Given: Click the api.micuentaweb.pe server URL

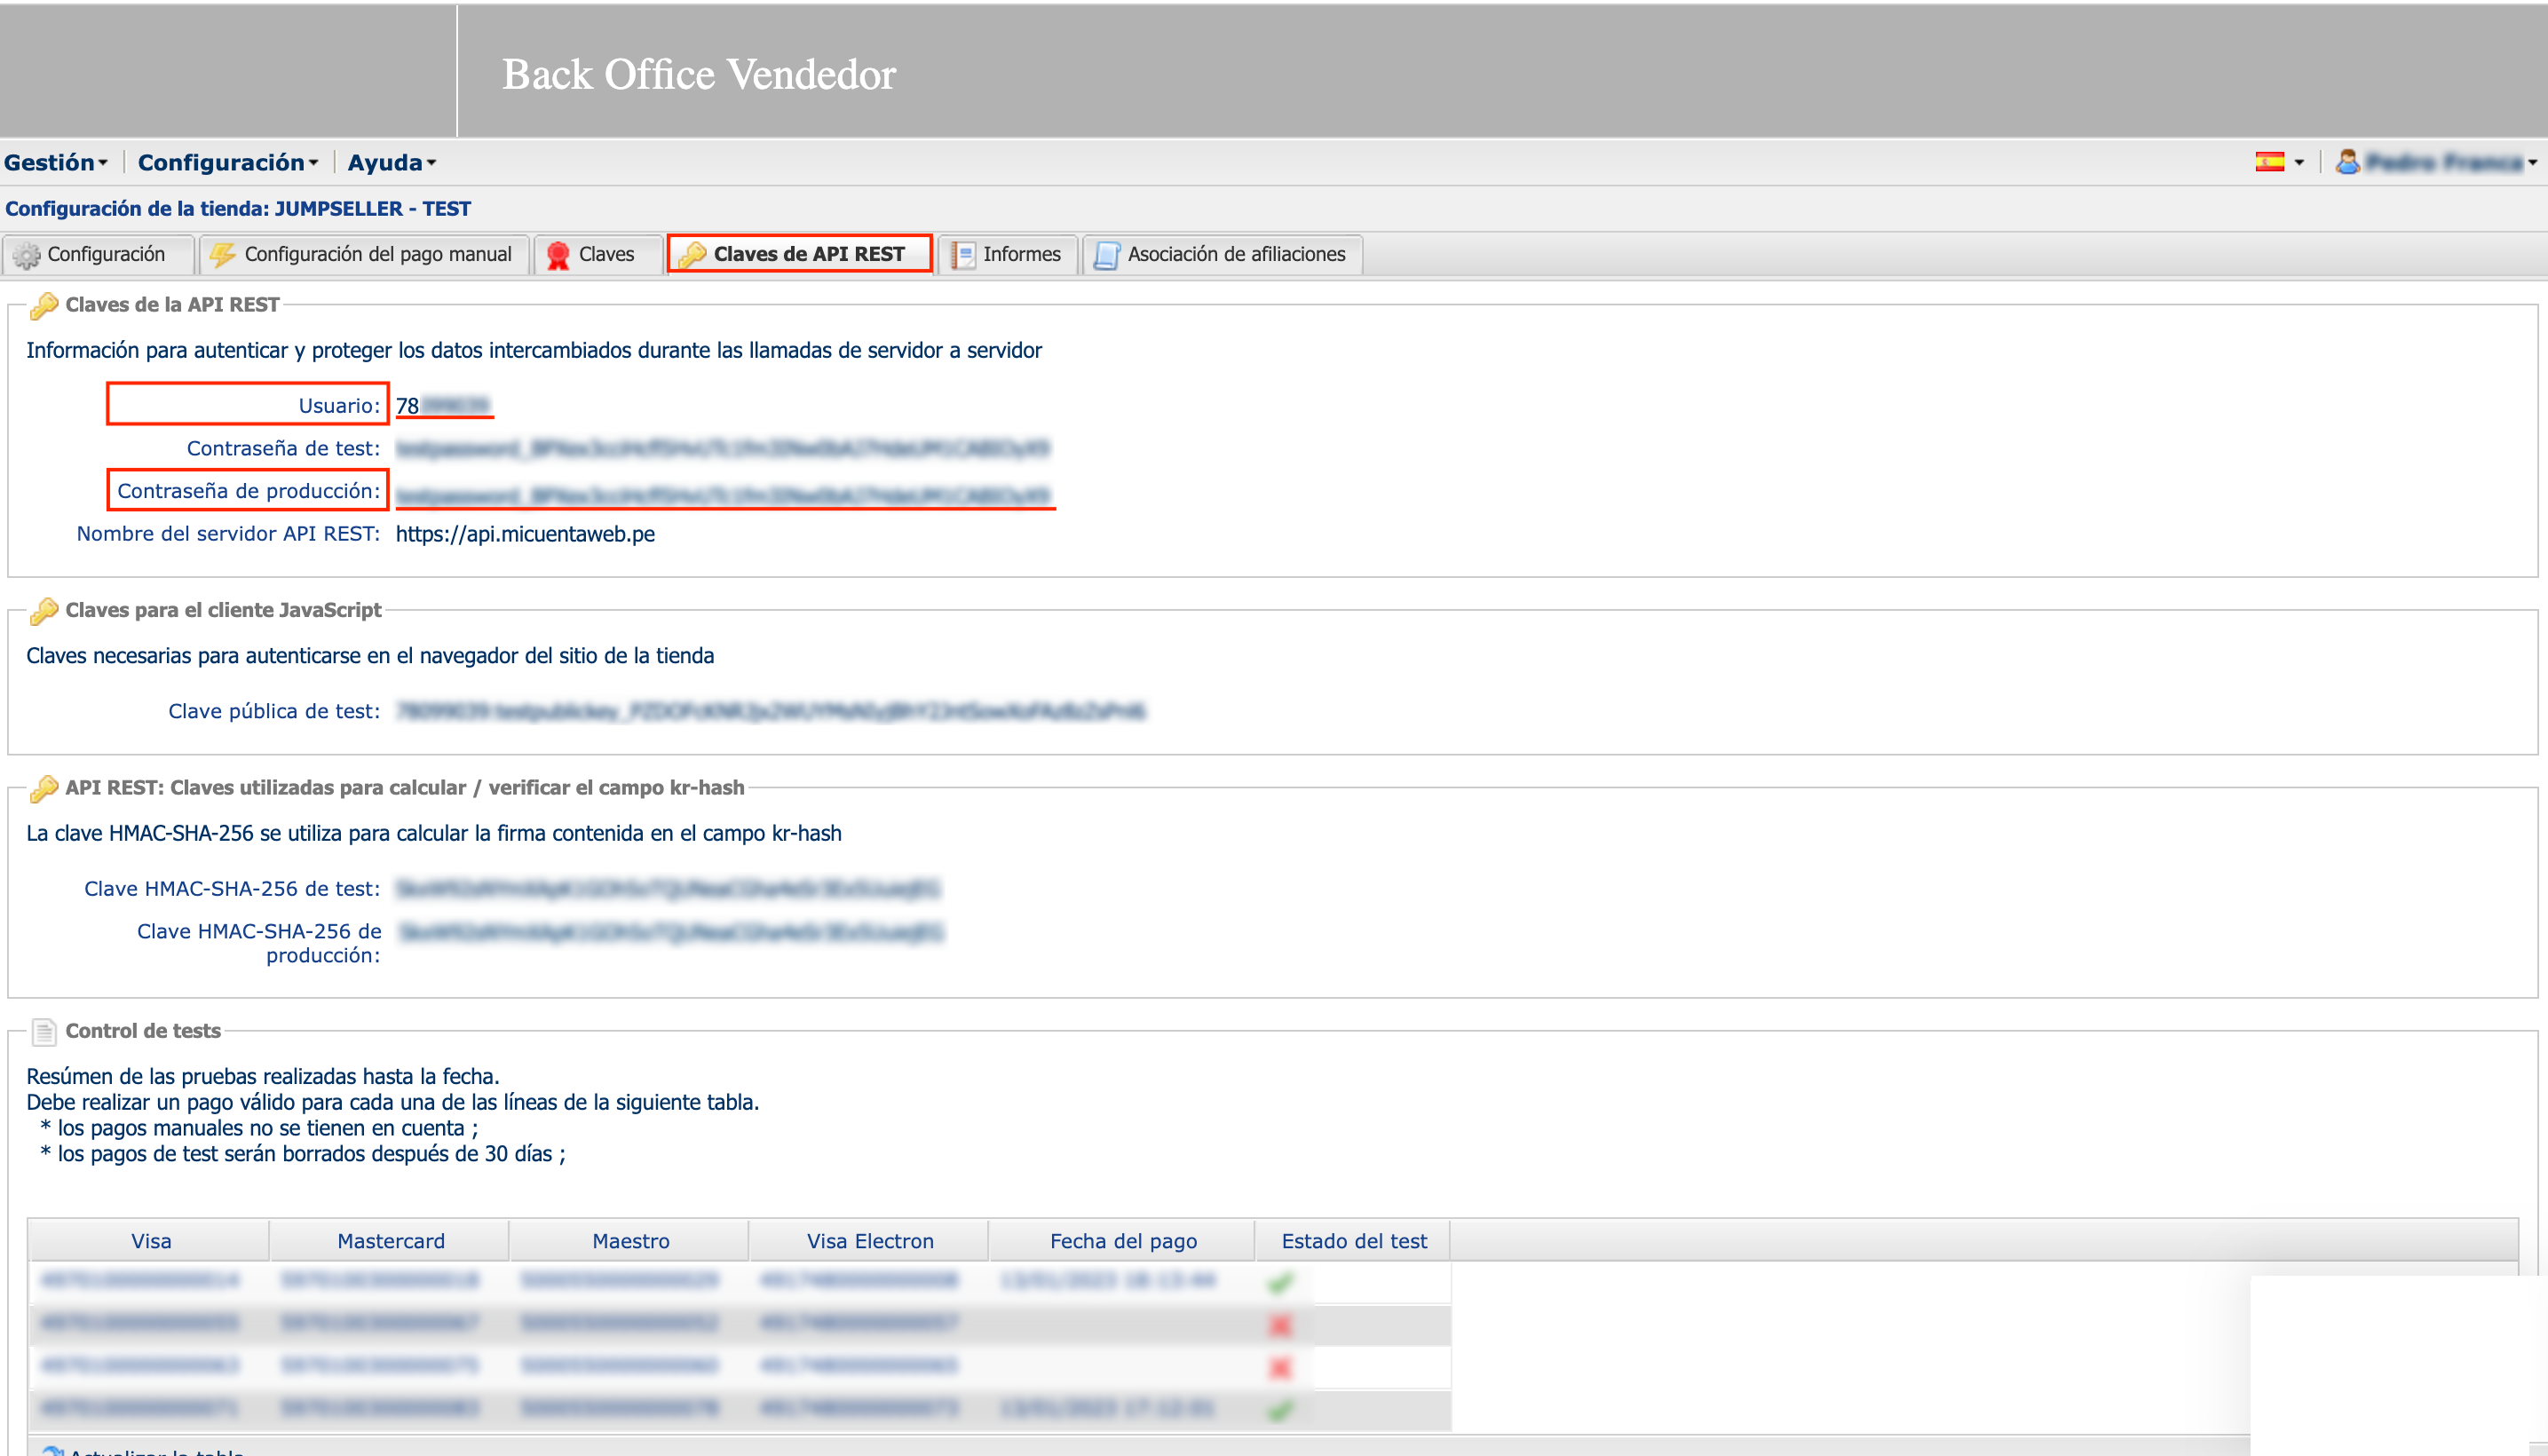Looking at the screenshot, I should click(x=525, y=534).
